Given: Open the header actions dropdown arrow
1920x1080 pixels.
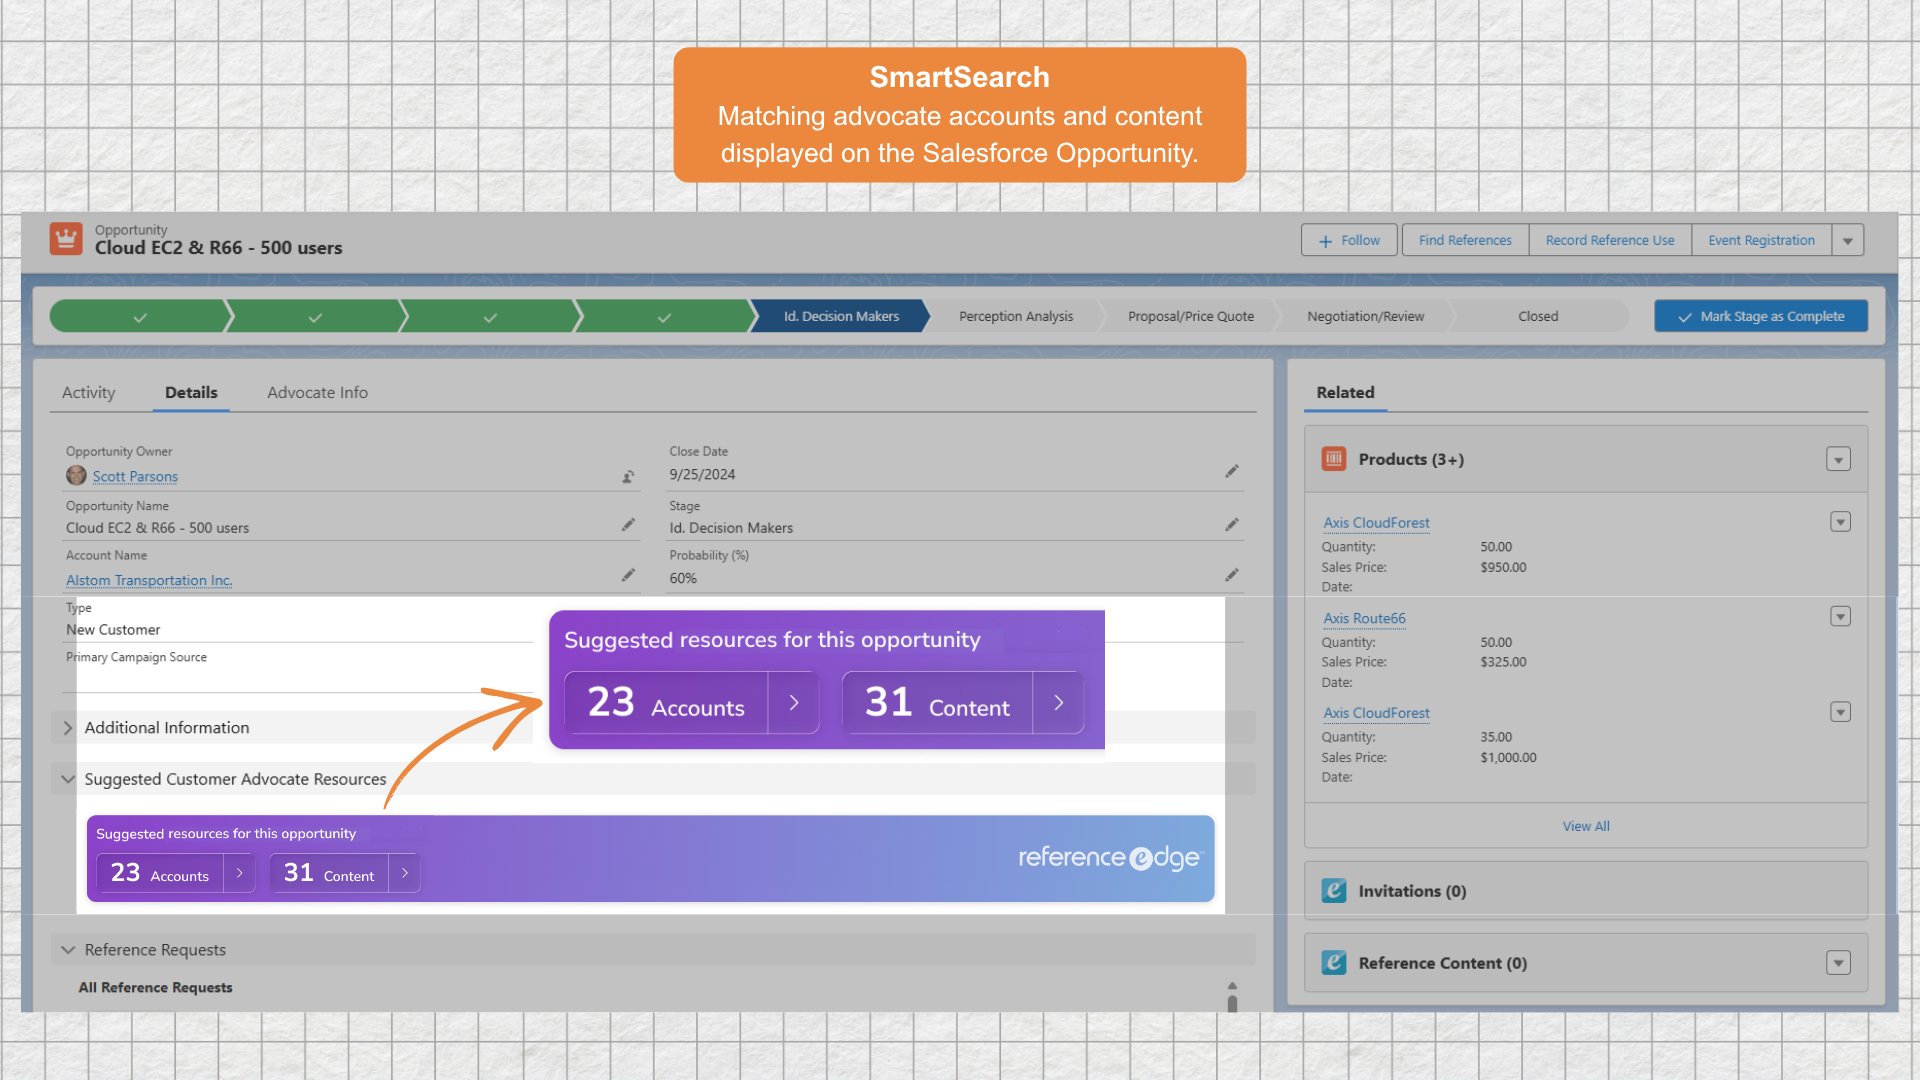Looking at the screenshot, I should tap(1848, 241).
